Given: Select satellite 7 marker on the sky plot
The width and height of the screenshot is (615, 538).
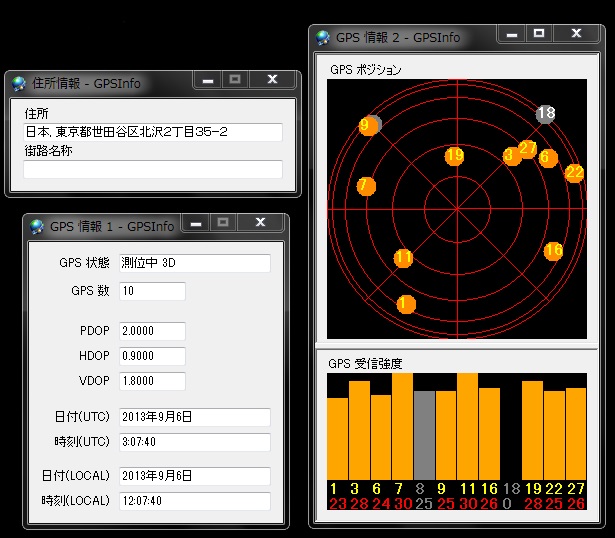Looking at the screenshot, I should pyautogui.click(x=366, y=185).
